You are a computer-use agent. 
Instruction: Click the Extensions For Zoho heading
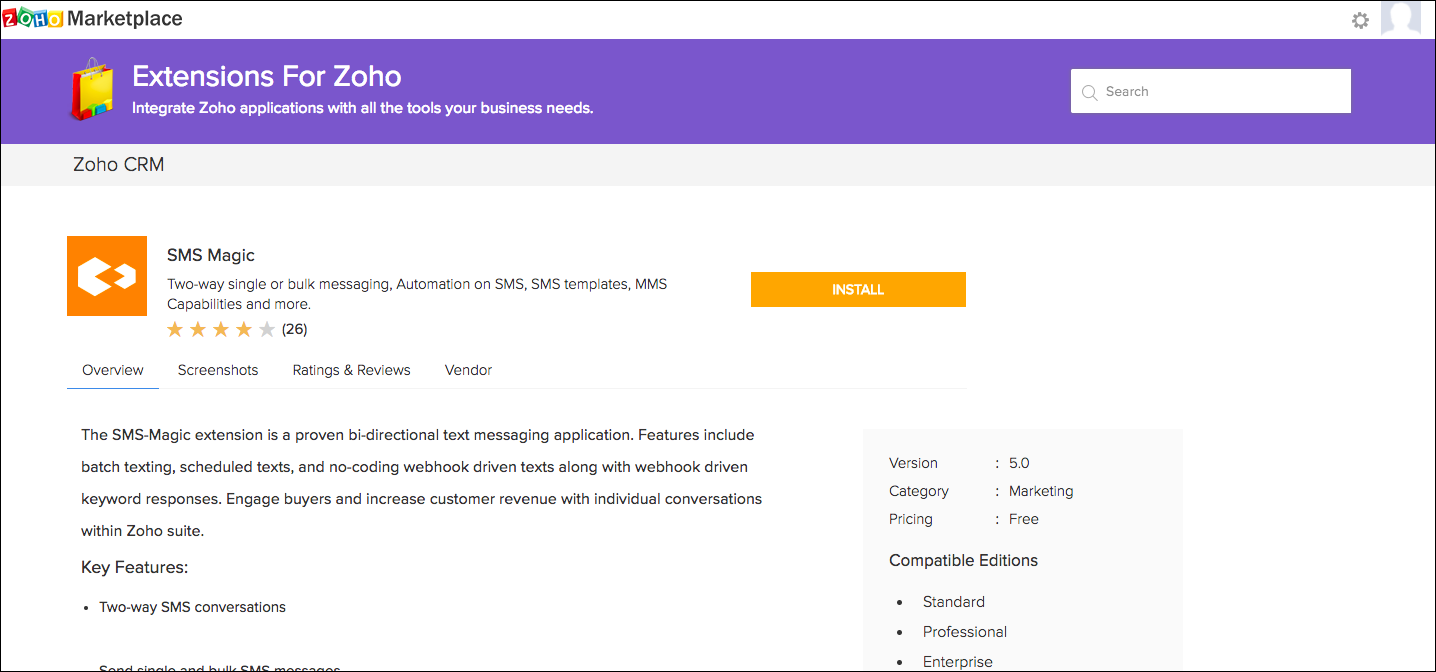pyautogui.click(x=267, y=76)
